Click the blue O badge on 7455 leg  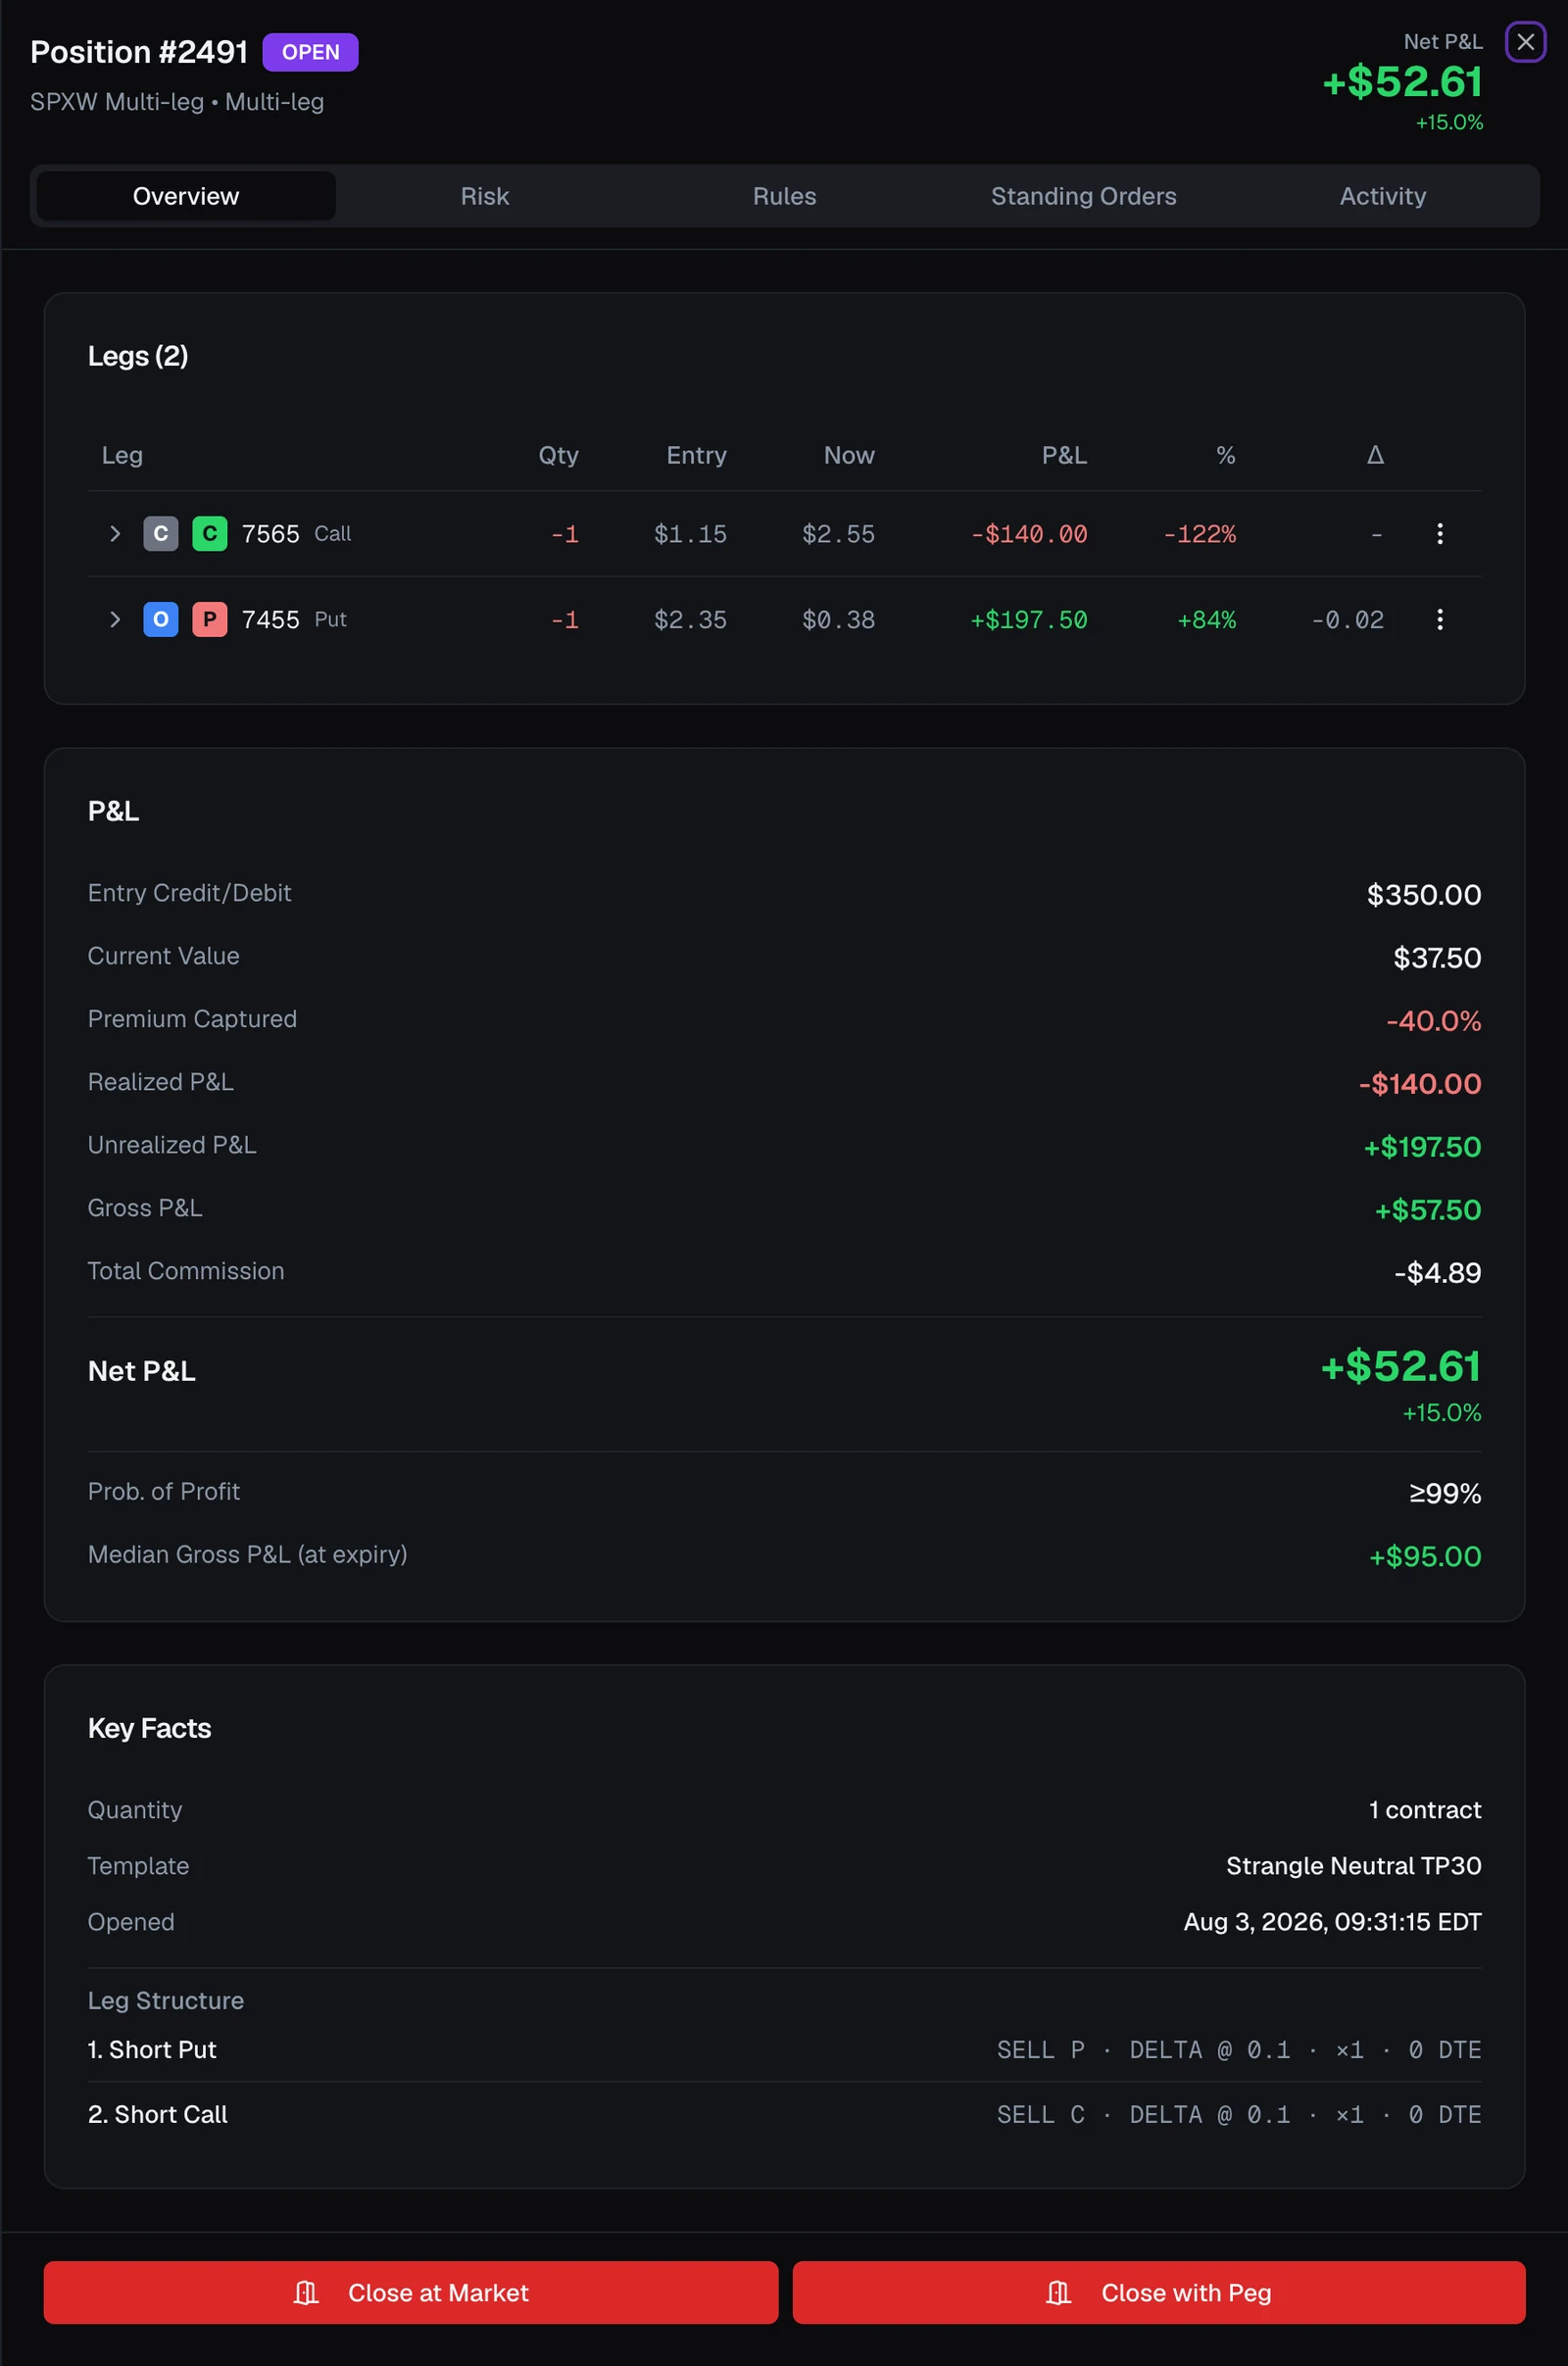tap(161, 619)
